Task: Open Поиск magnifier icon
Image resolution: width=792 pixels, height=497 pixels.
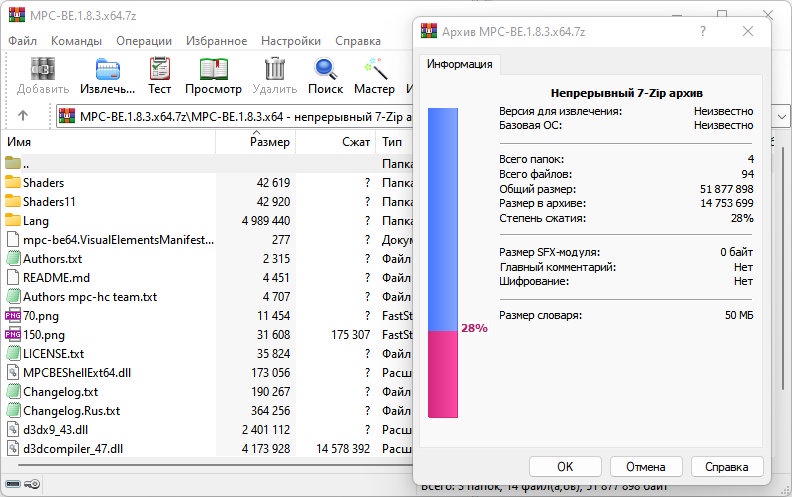Action: 326,69
